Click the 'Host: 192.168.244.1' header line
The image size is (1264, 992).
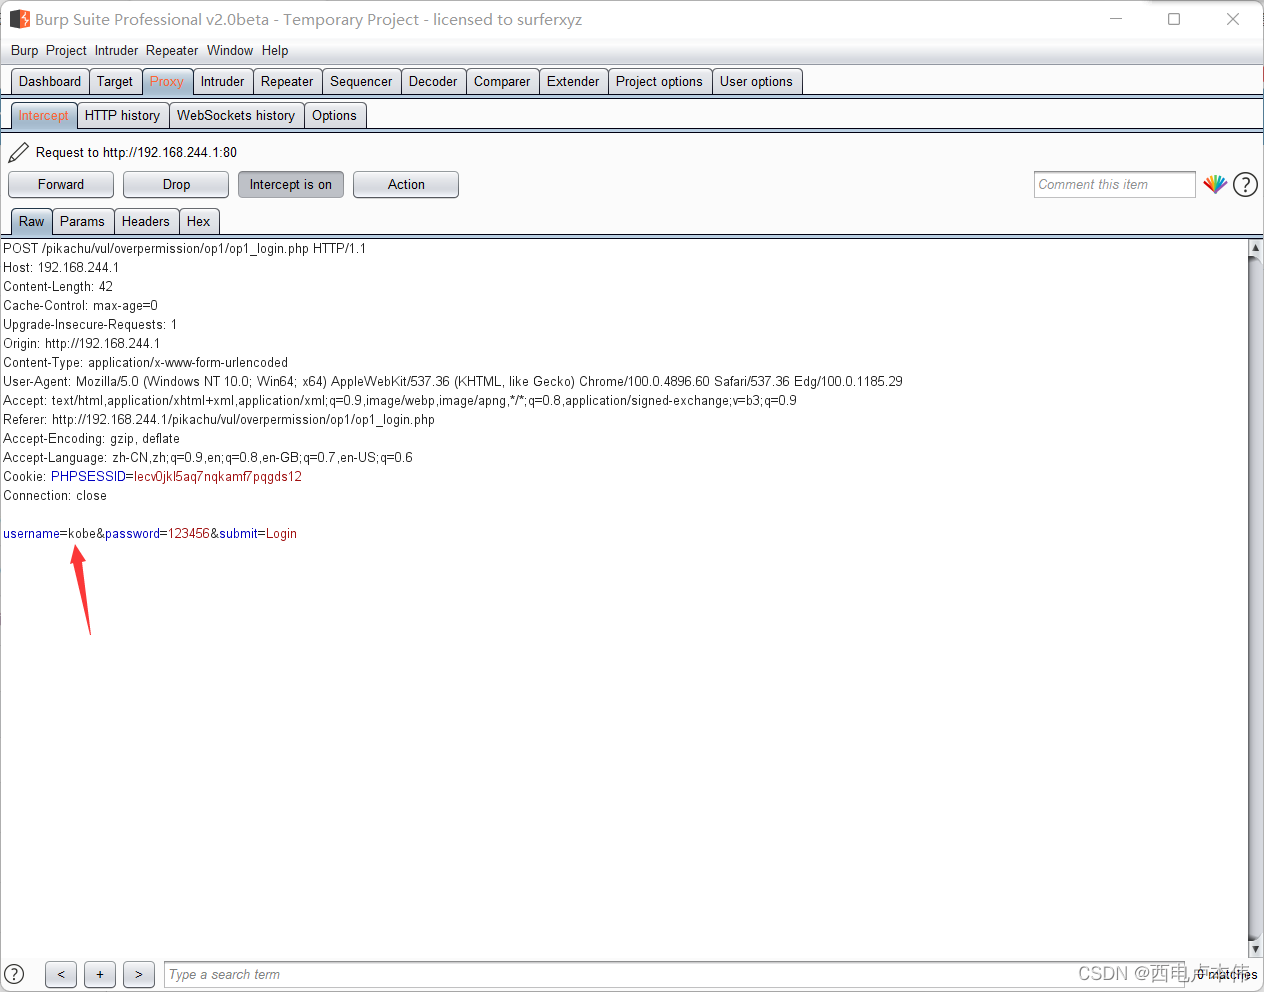[61, 268]
